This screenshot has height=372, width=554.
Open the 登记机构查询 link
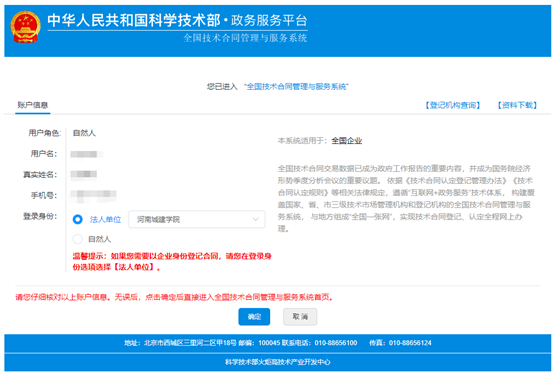pyautogui.click(x=453, y=105)
